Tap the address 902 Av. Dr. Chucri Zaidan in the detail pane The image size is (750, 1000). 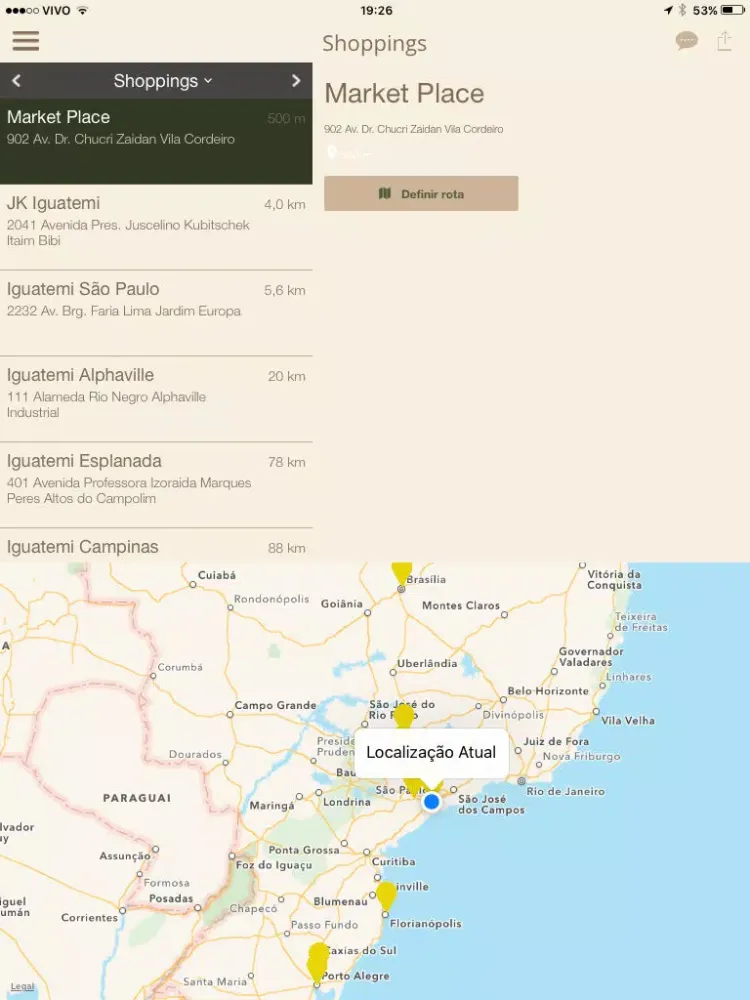pos(413,129)
